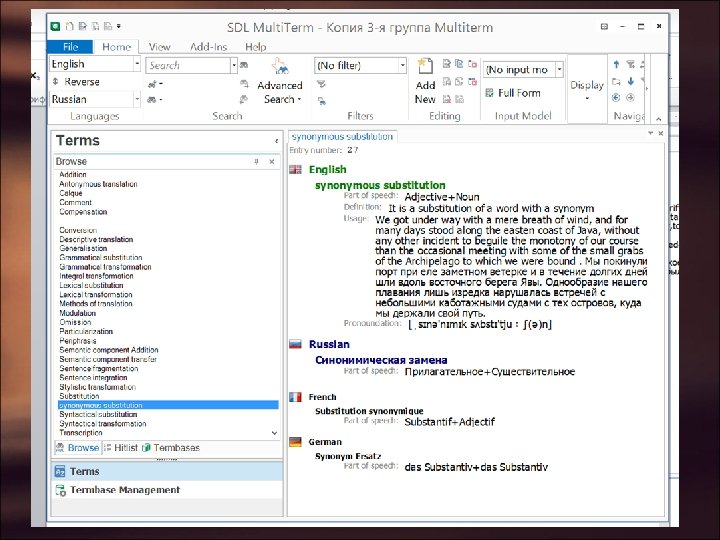
Task: Switch to the Home ribbon tab
Action: coord(116,47)
